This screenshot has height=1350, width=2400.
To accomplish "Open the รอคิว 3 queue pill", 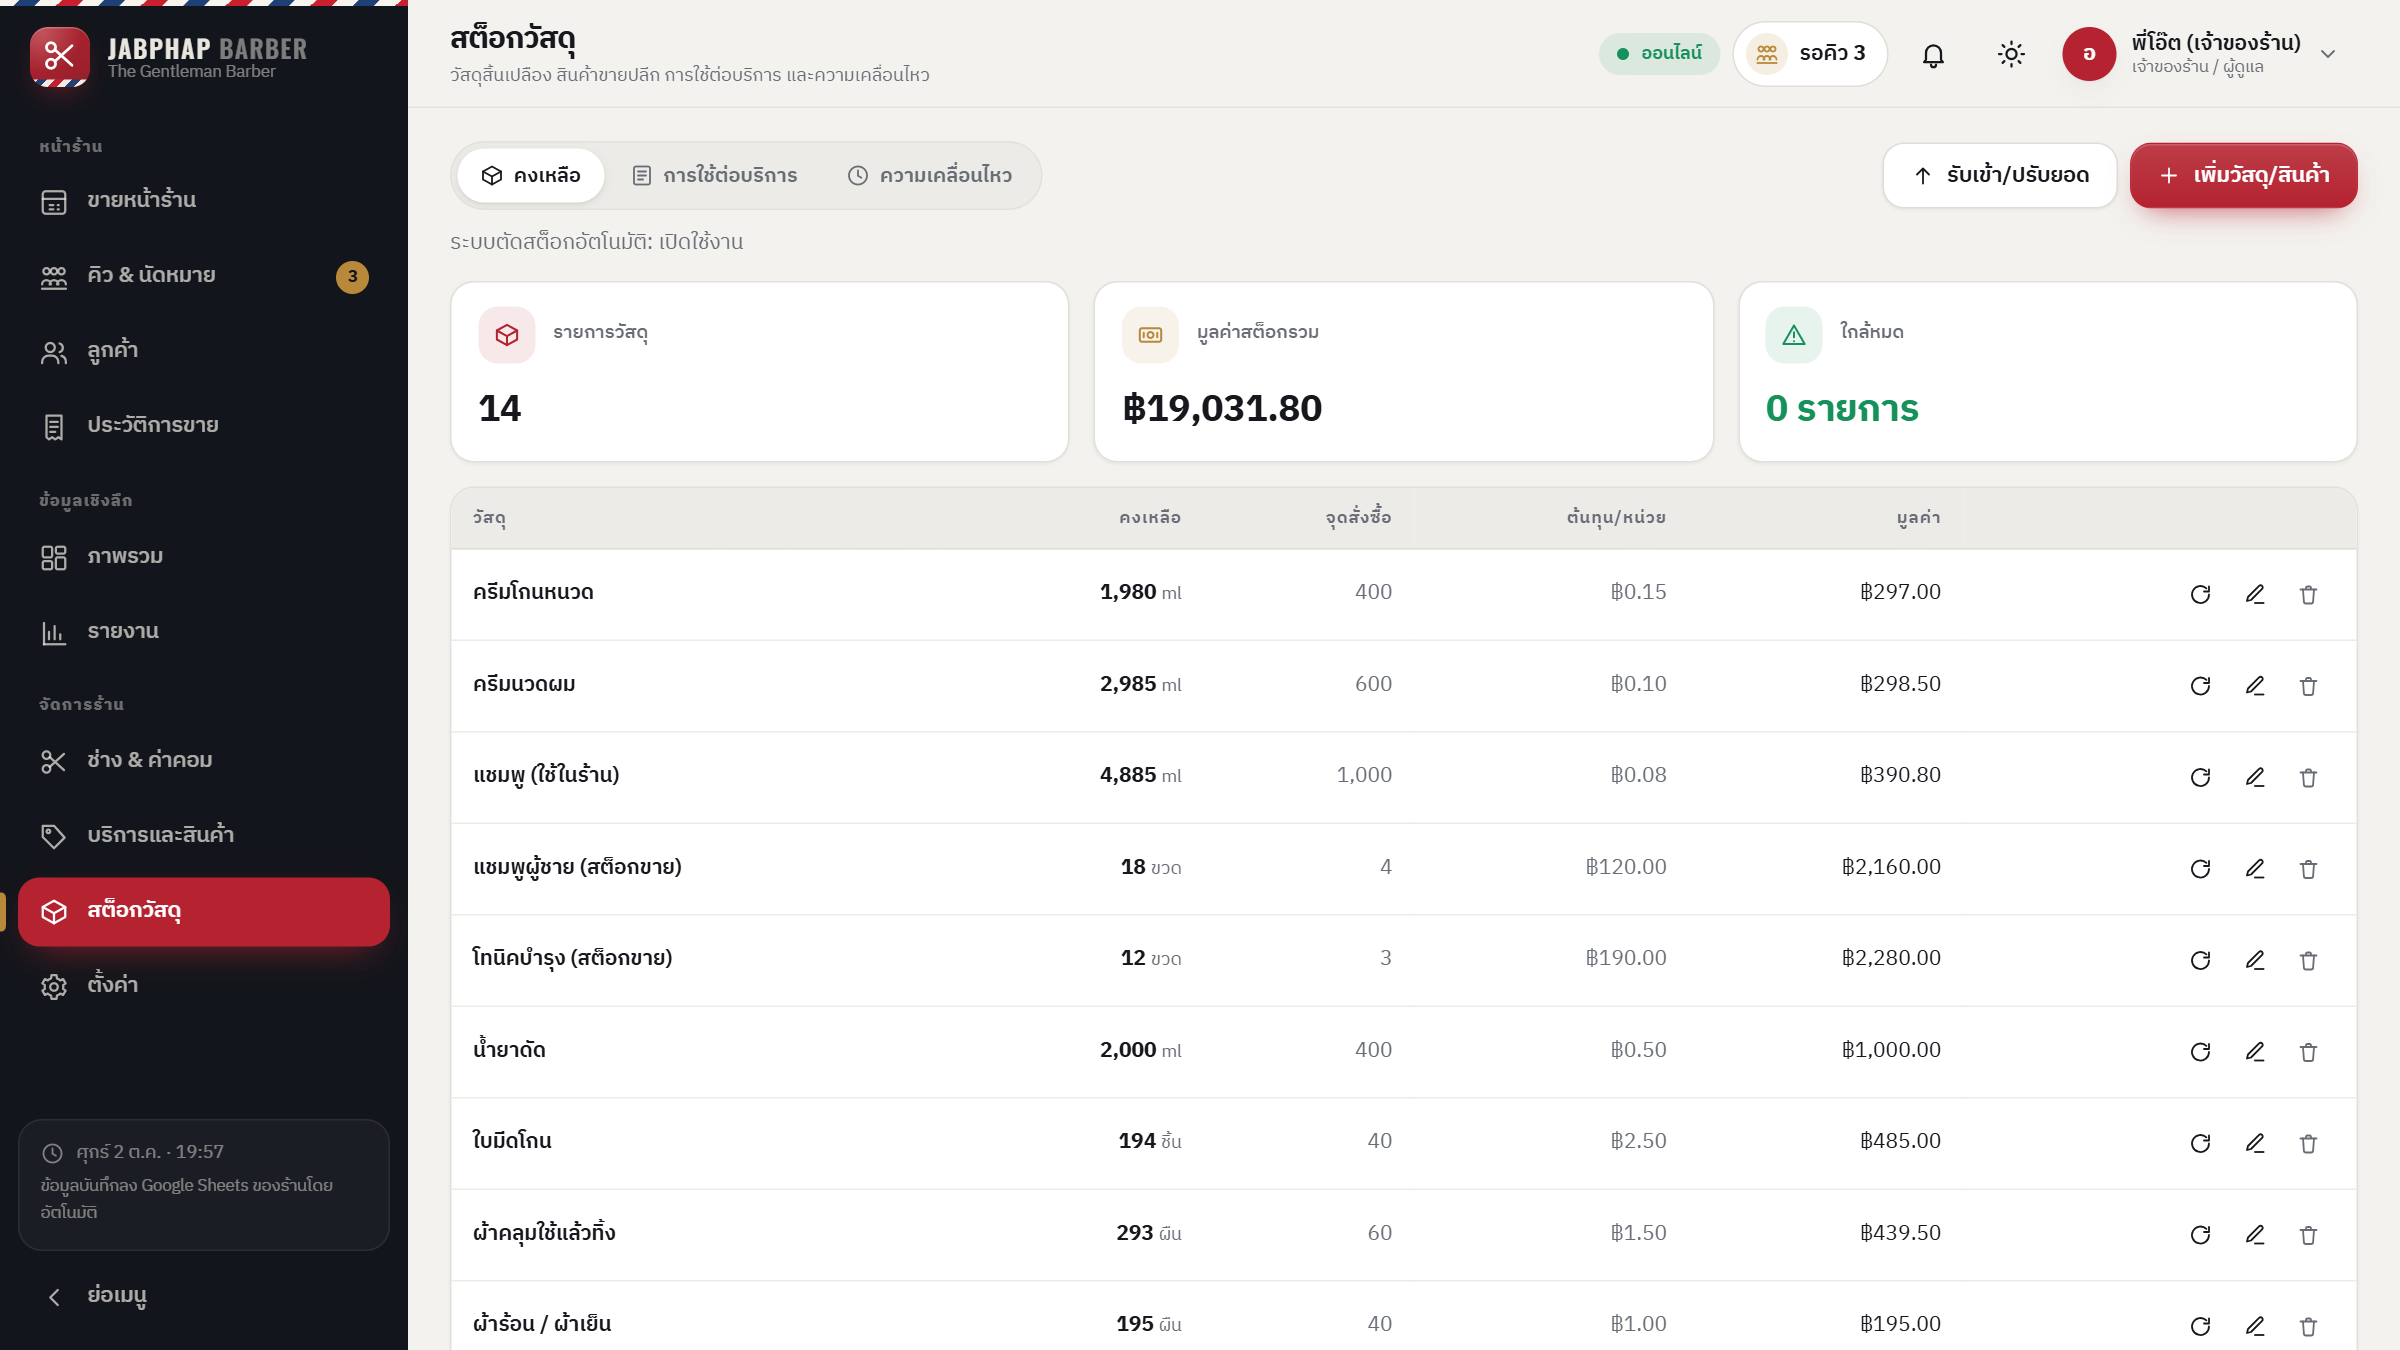I will click(x=1810, y=54).
